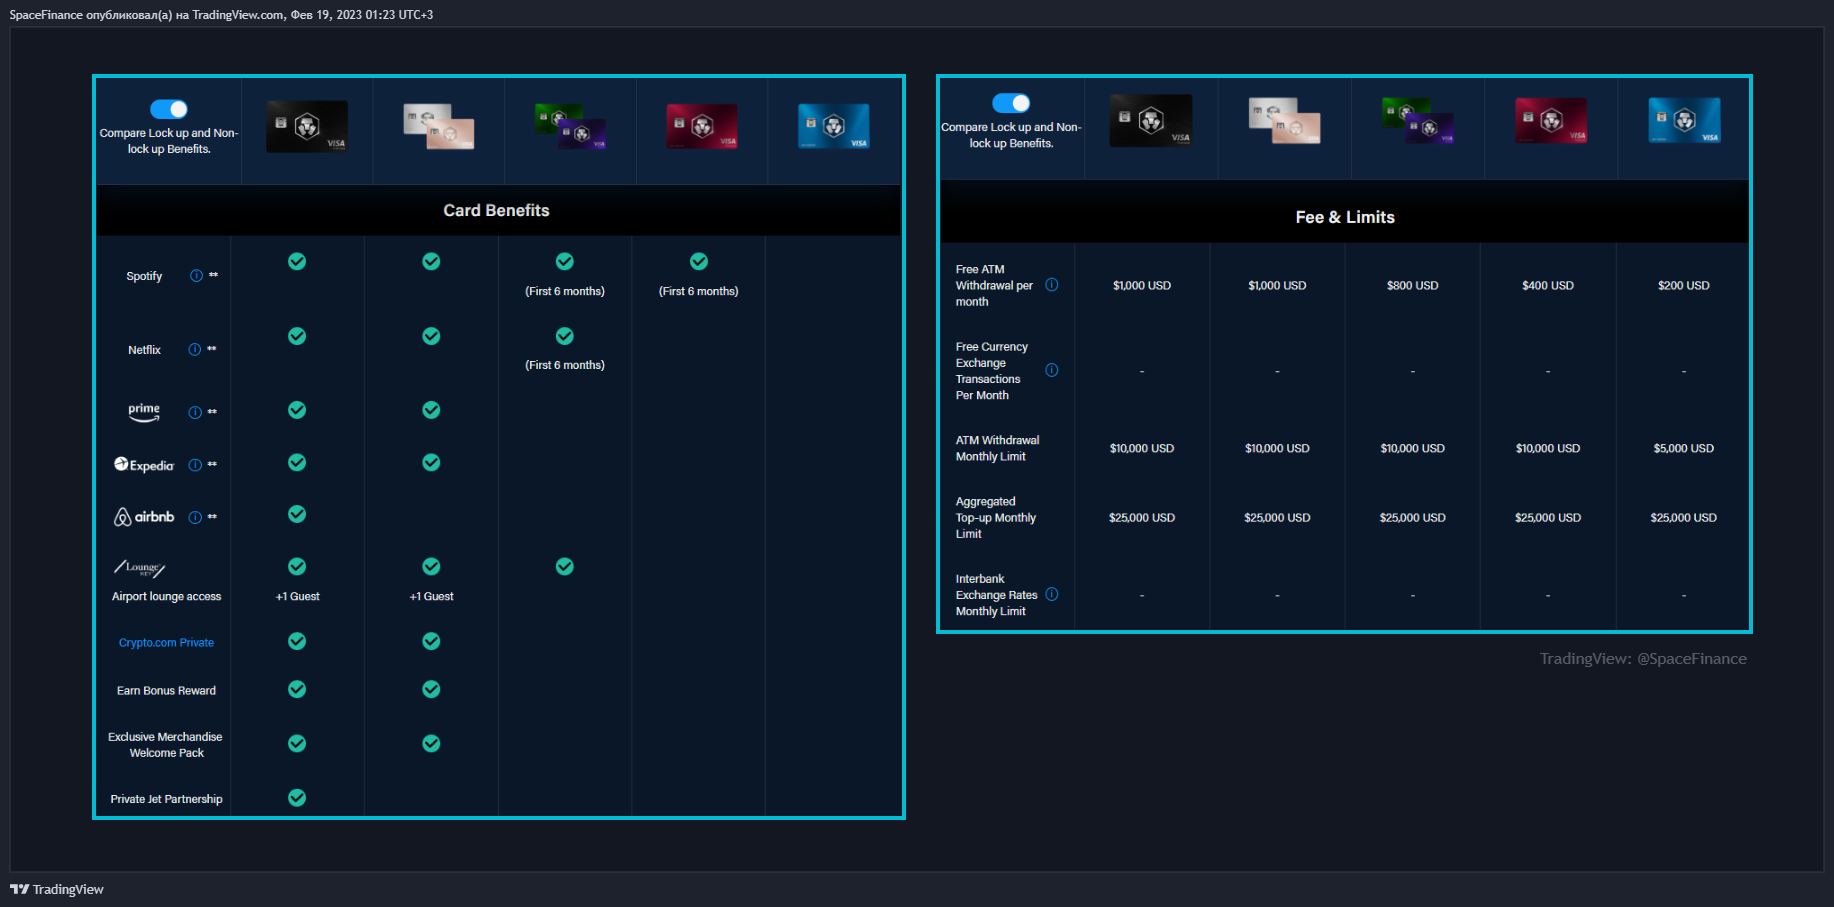Image resolution: width=1834 pixels, height=907 pixels.
Task: Click $200 USD free ATM value
Action: (1684, 285)
